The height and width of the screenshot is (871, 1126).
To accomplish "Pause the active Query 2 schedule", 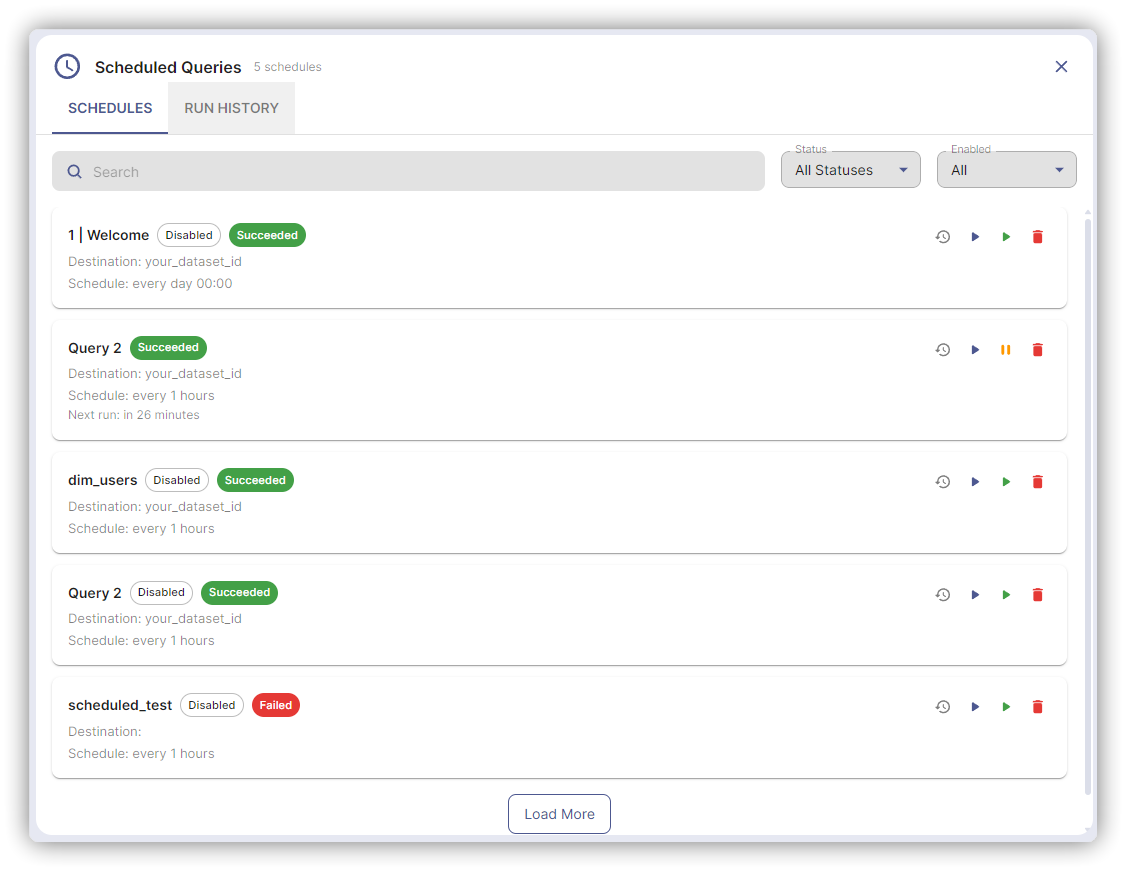I will click(1006, 350).
